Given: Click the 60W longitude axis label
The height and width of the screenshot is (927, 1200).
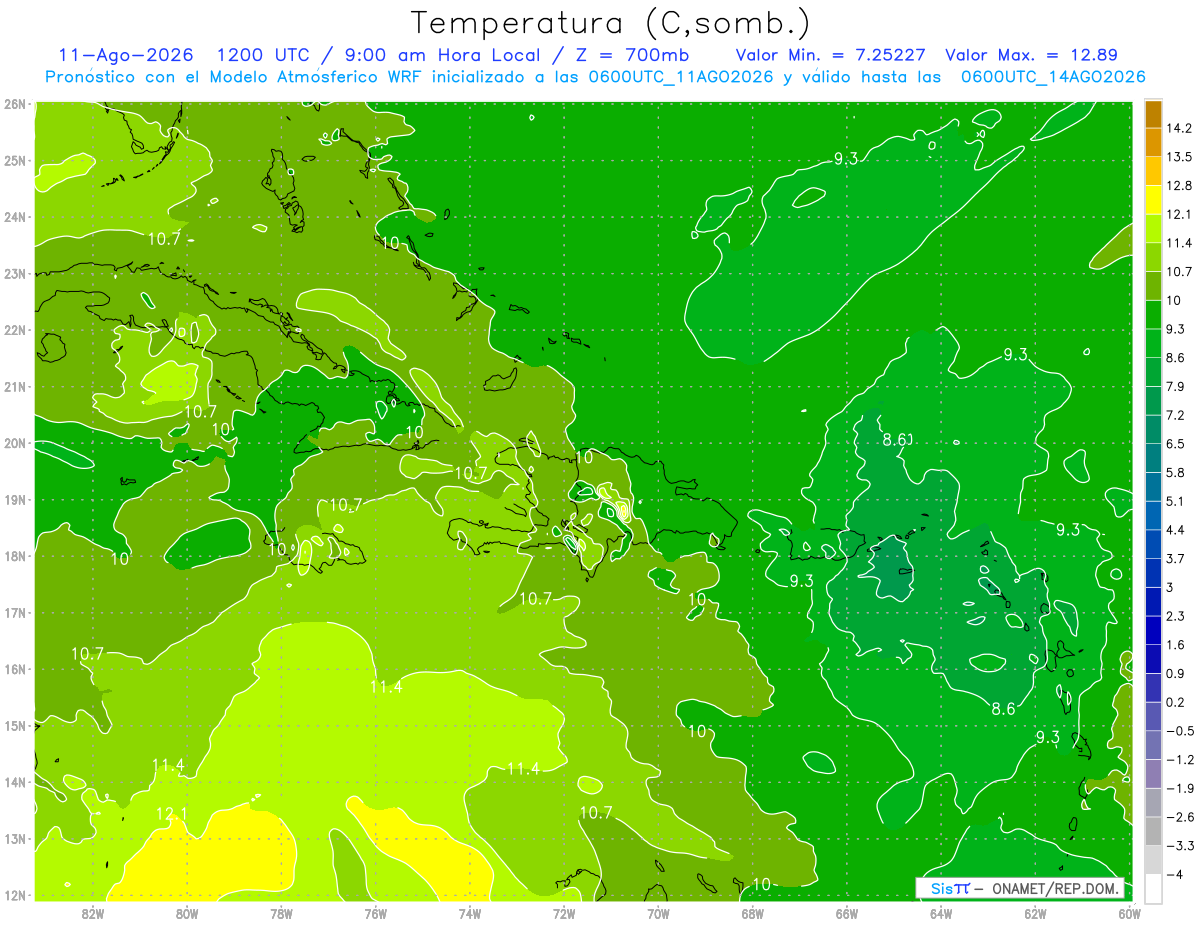Looking at the screenshot, I should pyautogui.click(x=1129, y=912).
